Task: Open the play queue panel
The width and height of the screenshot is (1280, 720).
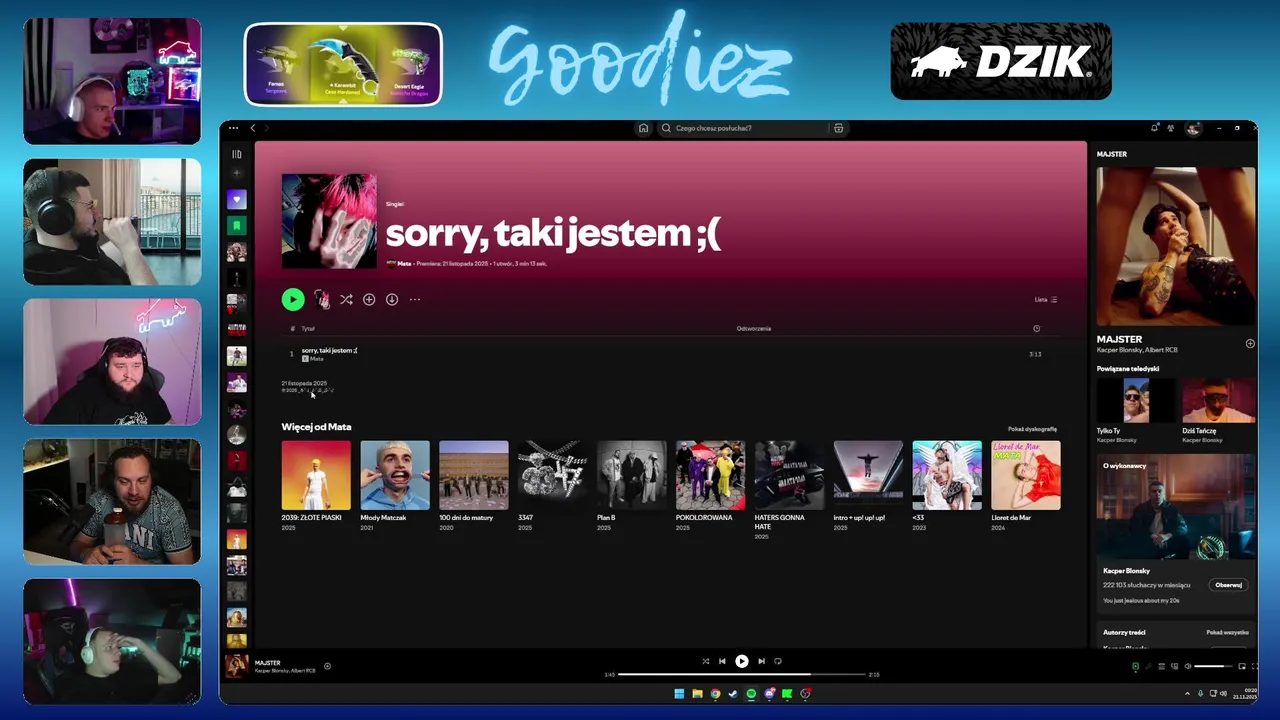Action: point(1162,666)
